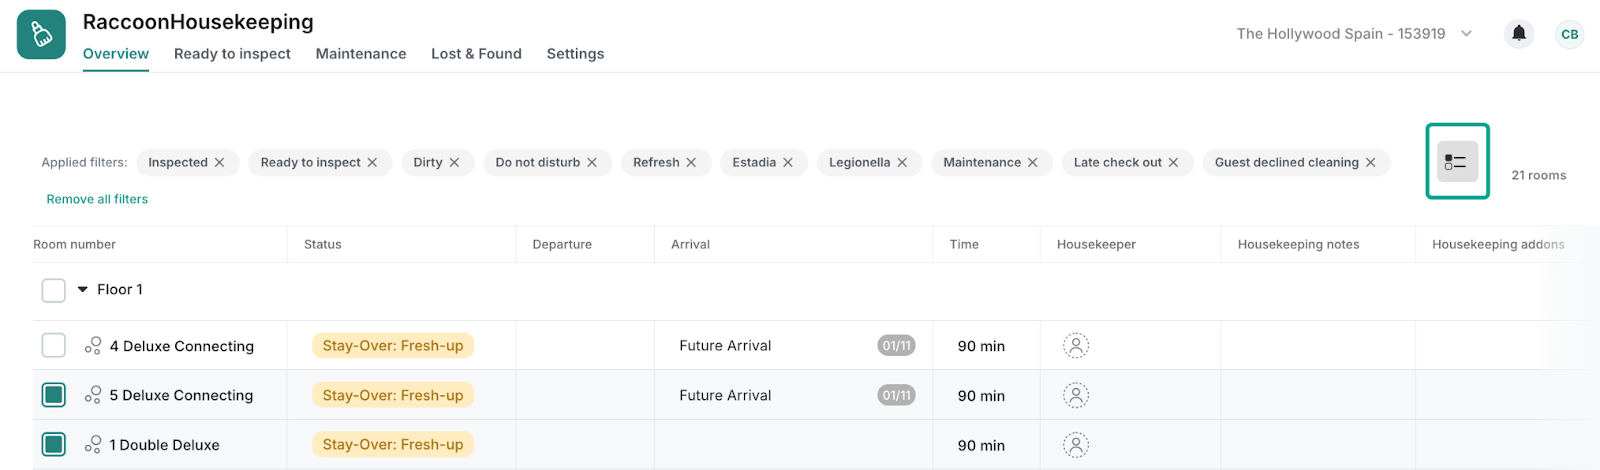This screenshot has width=1600, height=470.
Task: Click Remove all filters link
Action: (x=97, y=199)
